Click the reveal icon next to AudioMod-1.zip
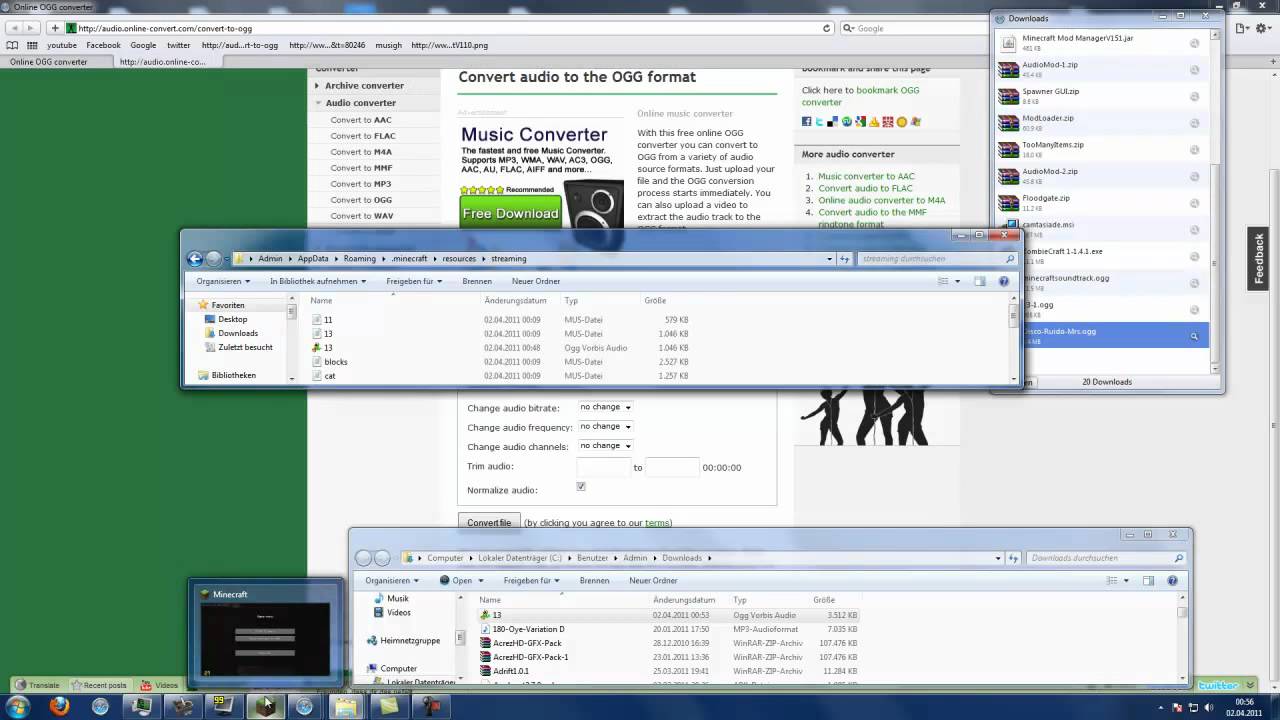The width and height of the screenshot is (1280, 720). [x=1194, y=70]
